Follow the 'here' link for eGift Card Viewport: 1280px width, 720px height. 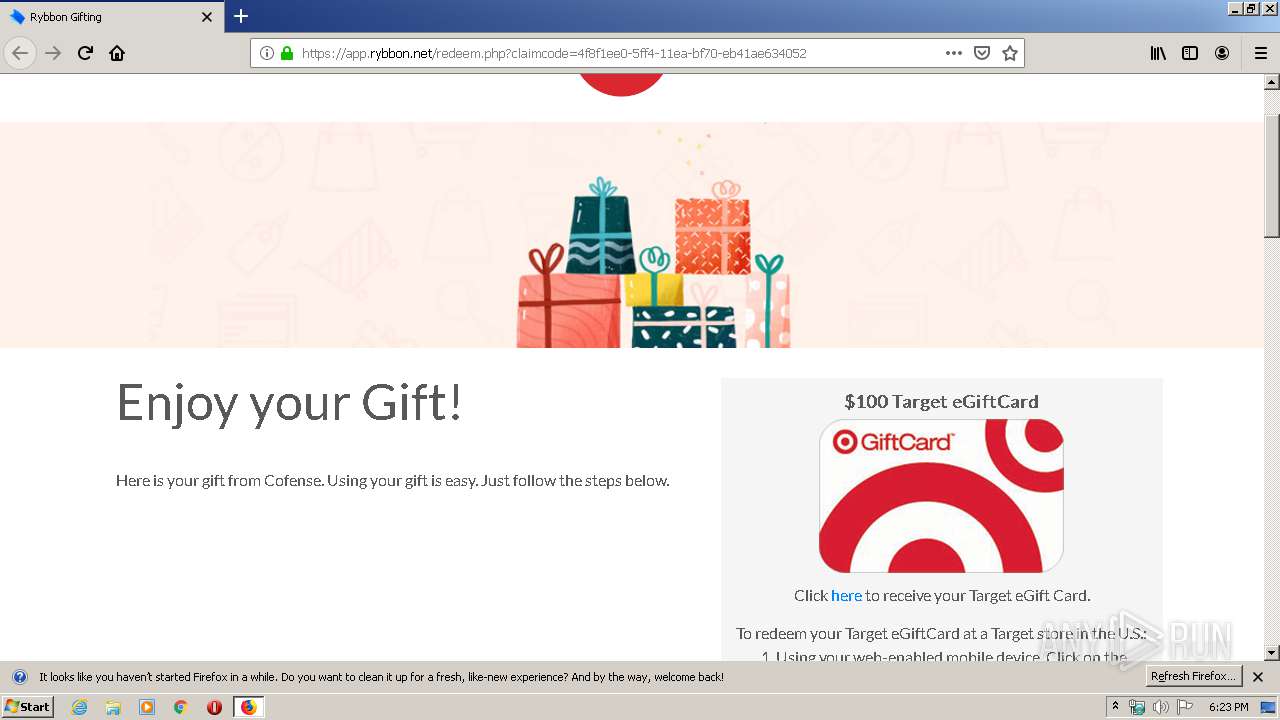click(846, 595)
